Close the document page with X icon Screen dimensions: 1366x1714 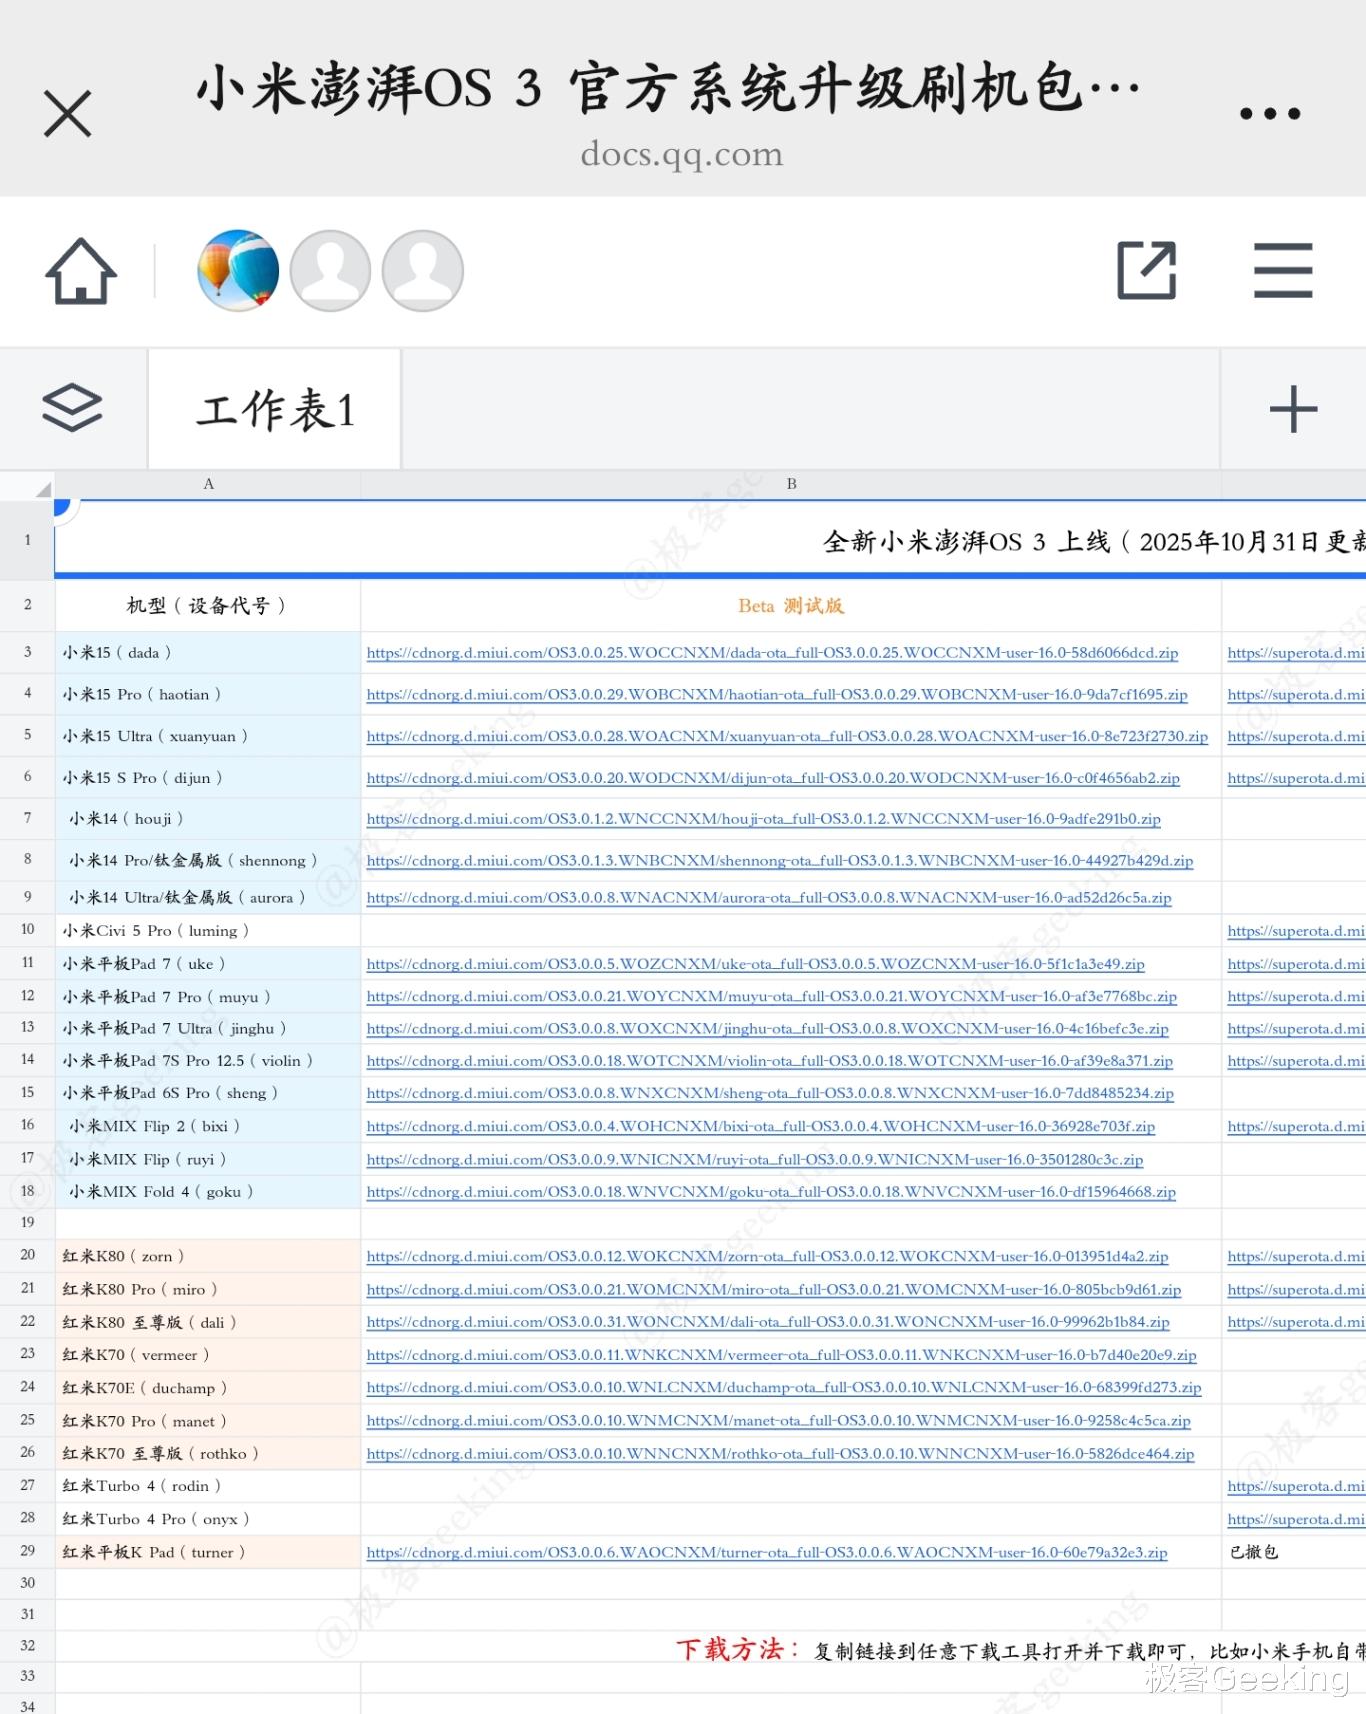[68, 113]
